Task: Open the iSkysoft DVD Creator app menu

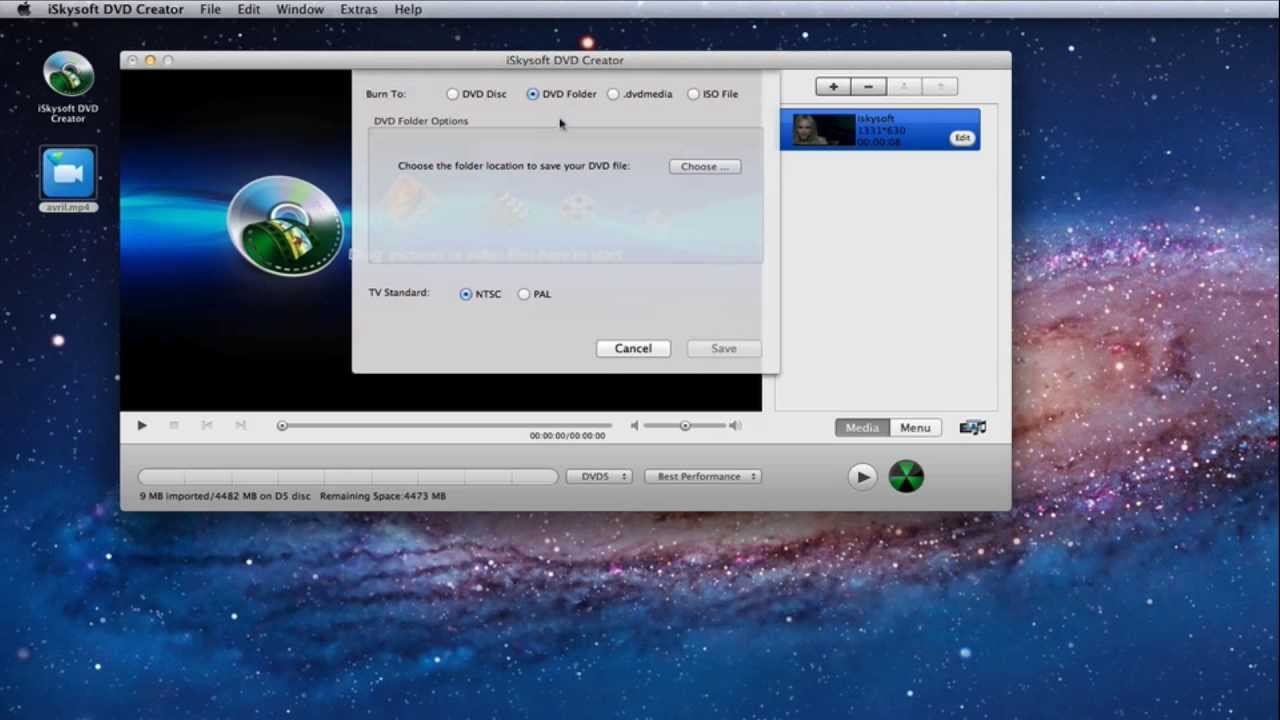Action: click(116, 9)
